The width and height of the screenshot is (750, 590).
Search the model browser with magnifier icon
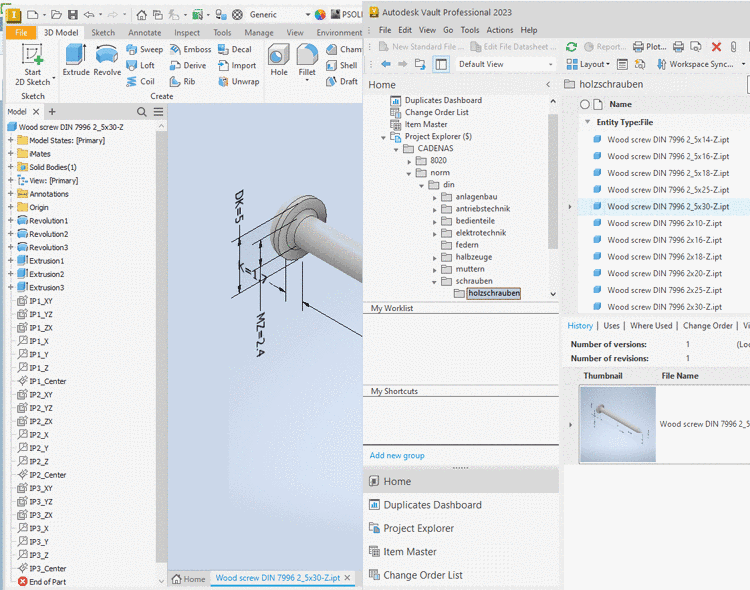142,112
